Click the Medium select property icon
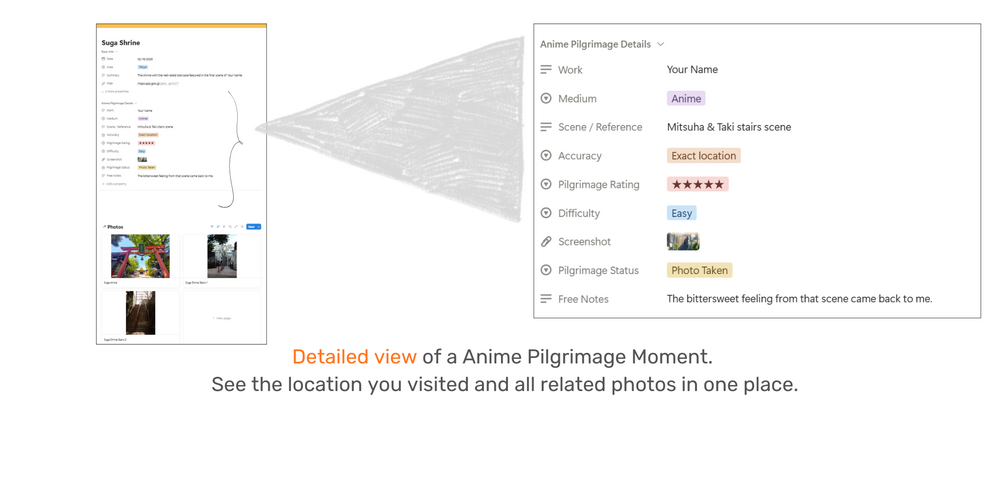Viewport: 1005px width, 502px height. [x=546, y=99]
